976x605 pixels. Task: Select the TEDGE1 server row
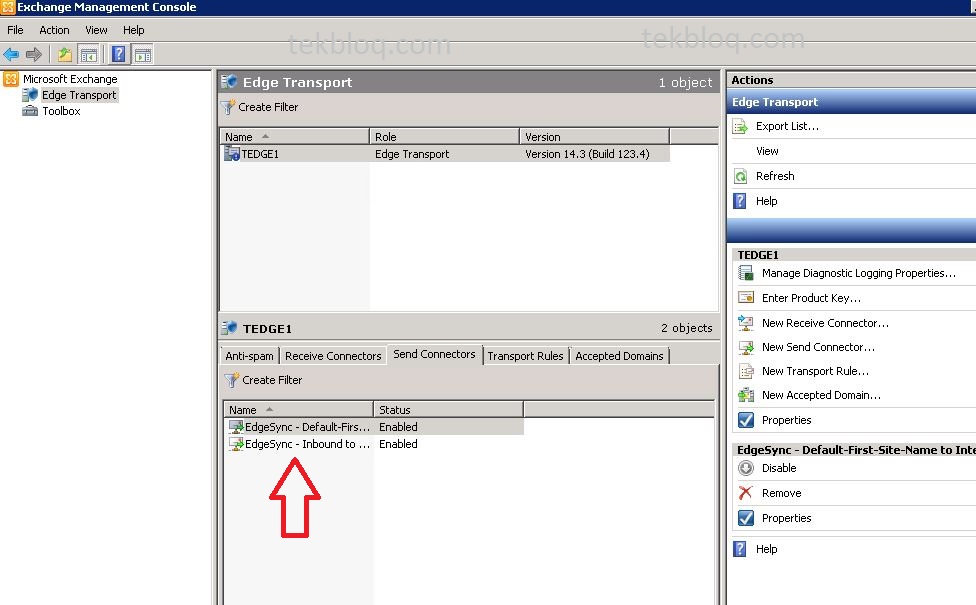pyautogui.click(x=445, y=154)
